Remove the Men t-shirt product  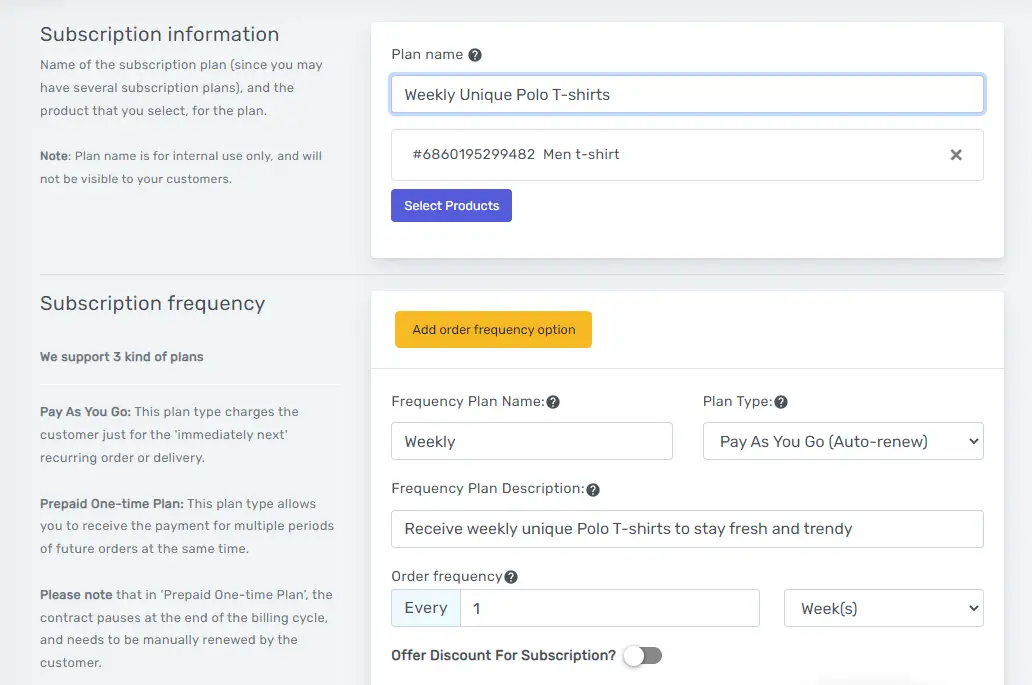pyautogui.click(x=956, y=155)
